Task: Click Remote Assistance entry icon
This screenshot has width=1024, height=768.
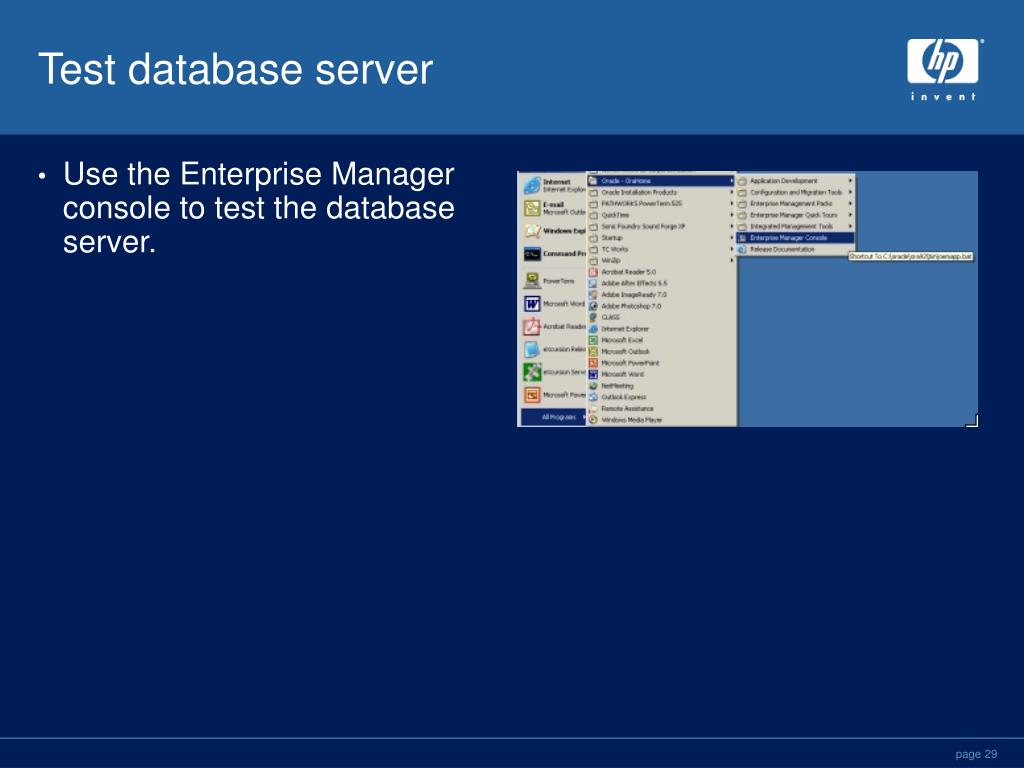Action: click(593, 408)
